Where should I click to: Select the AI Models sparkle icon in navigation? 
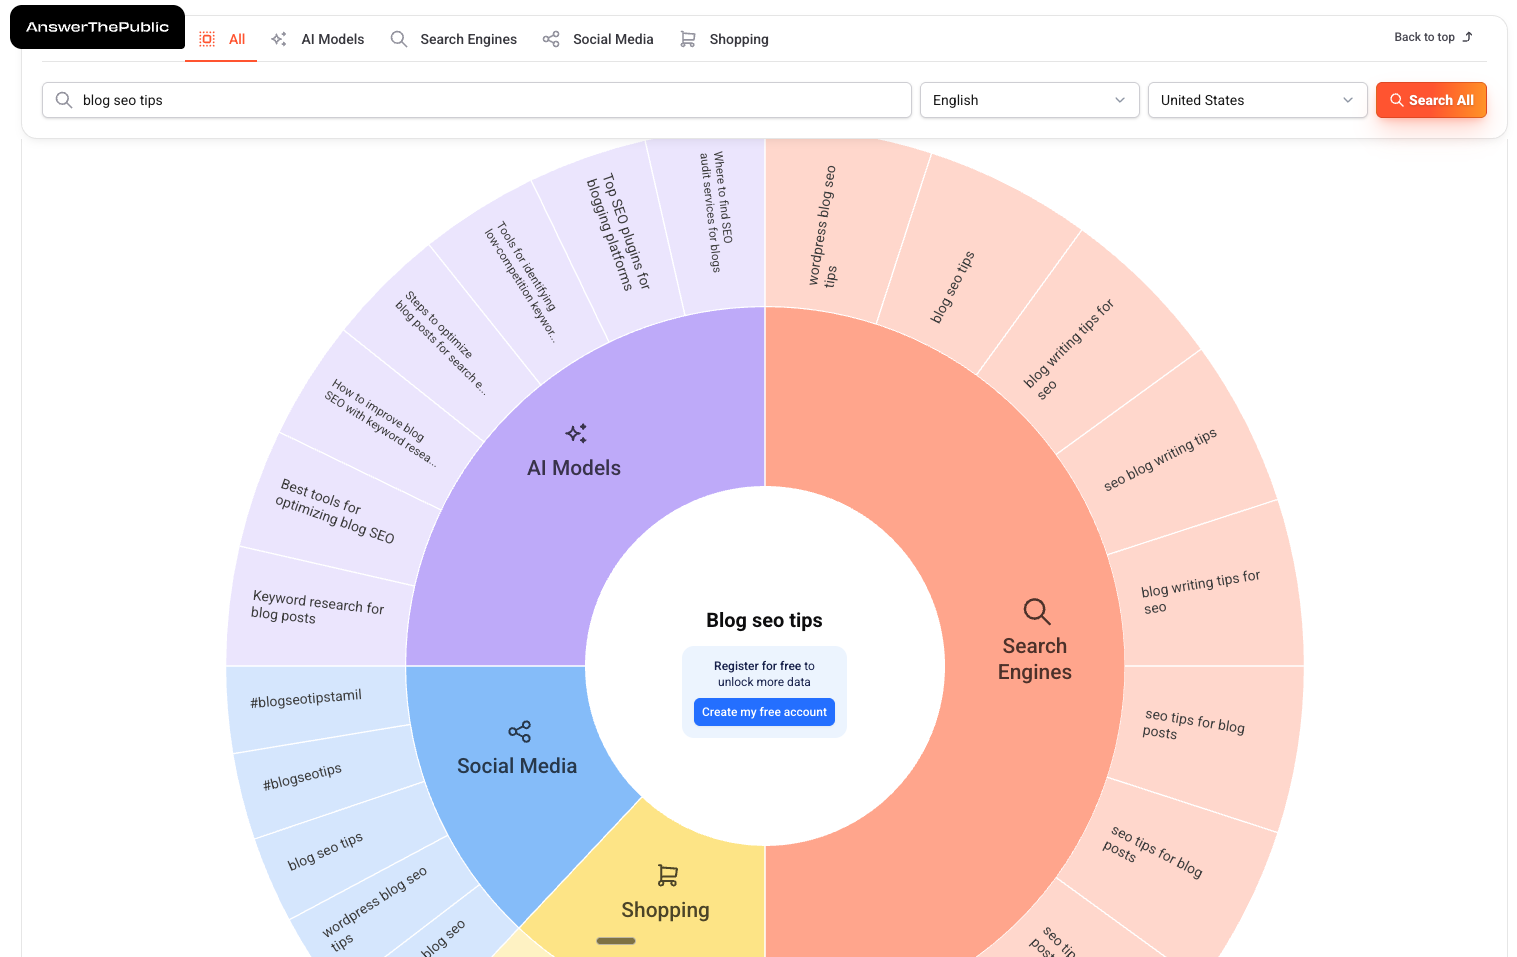pos(277,38)
